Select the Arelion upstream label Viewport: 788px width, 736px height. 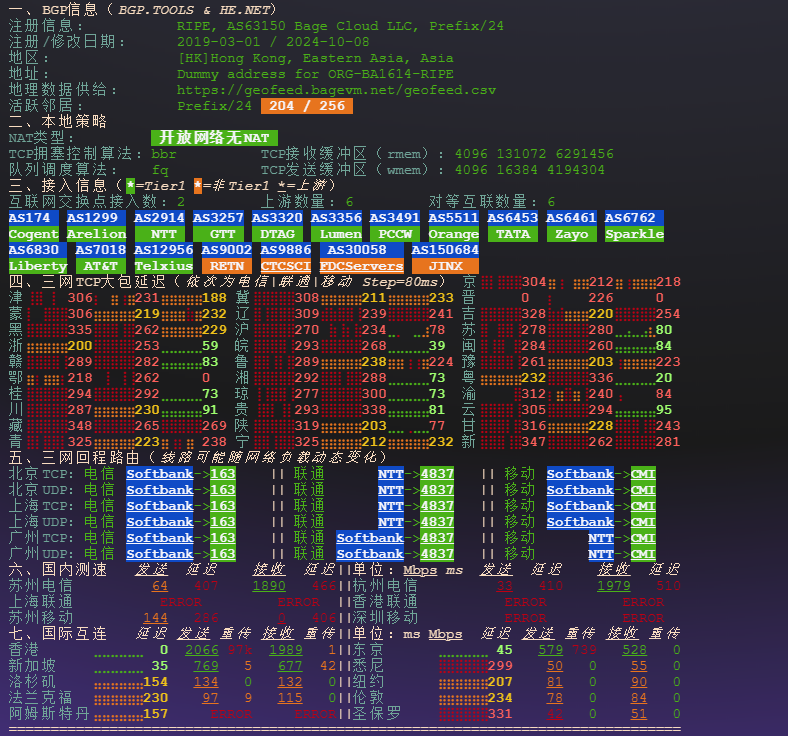(96, 234)
